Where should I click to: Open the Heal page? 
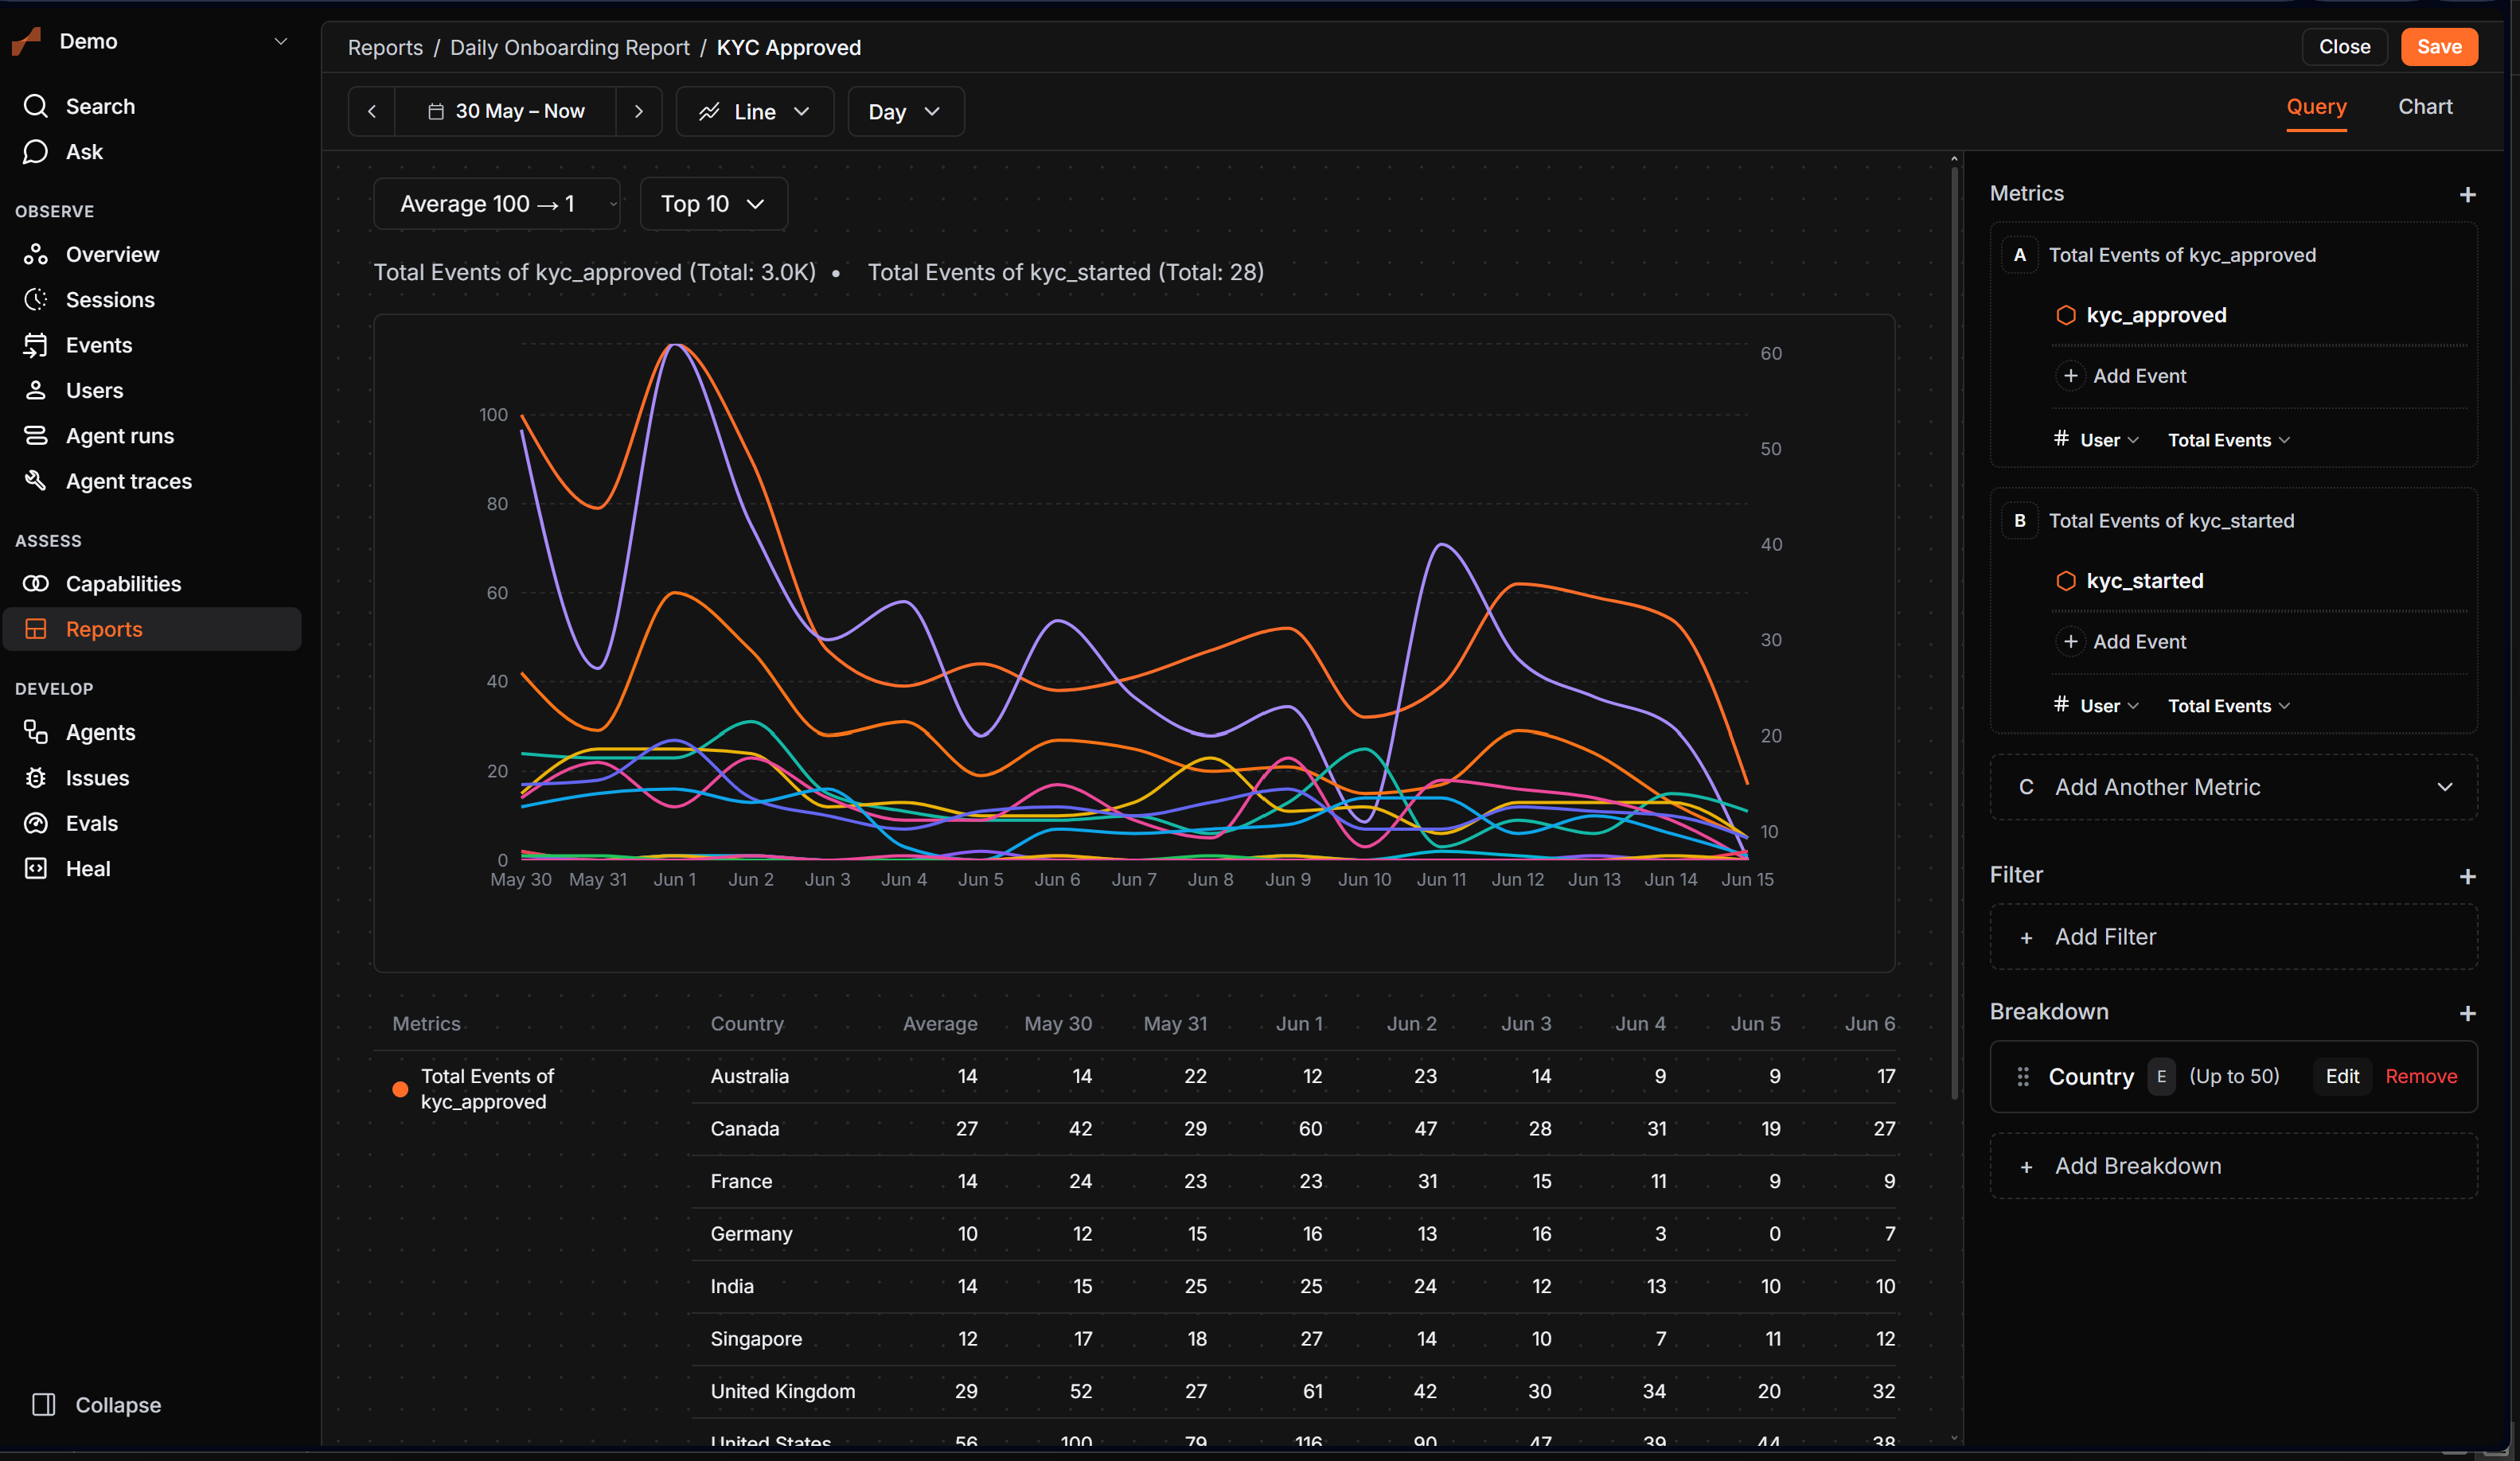[151, 869]
